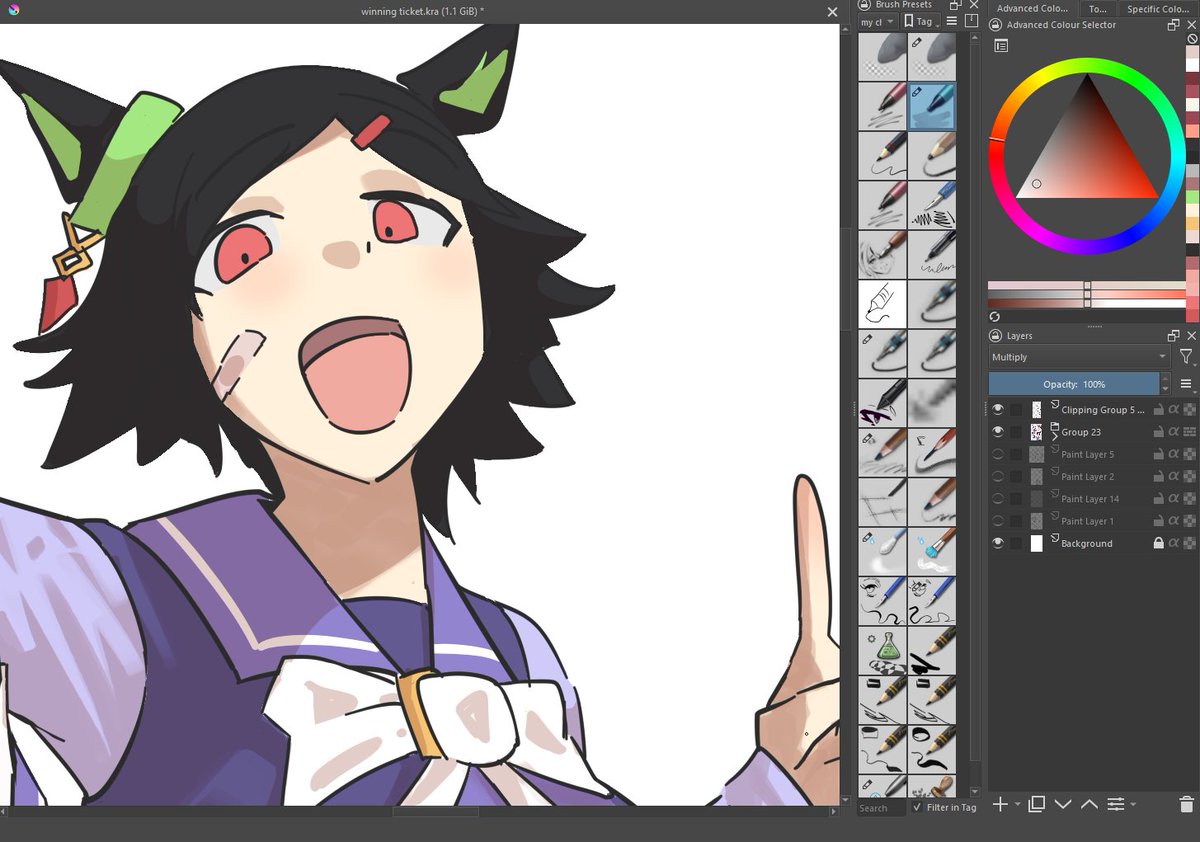The height and width of the screenshot is (842, 1200).
Task: Select the green flask brush preset
Action: (883, 650)
